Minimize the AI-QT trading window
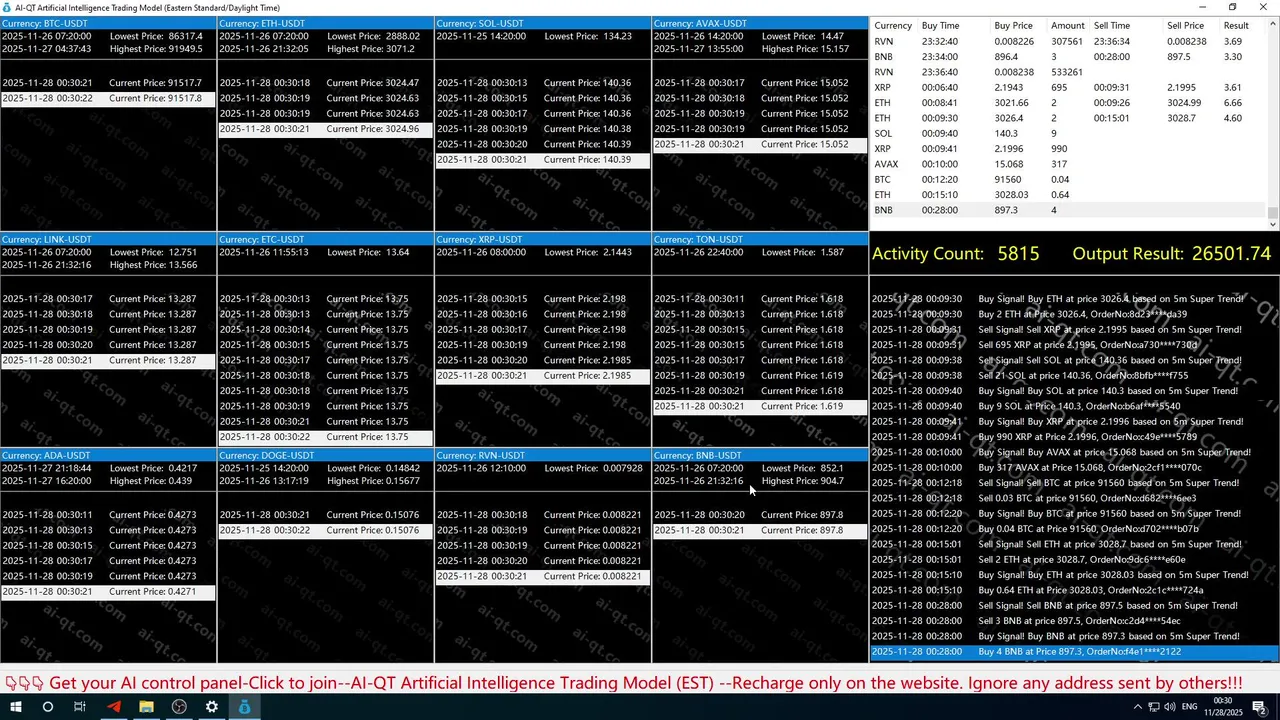1280x720 pixels. [x=1205, y=7]
